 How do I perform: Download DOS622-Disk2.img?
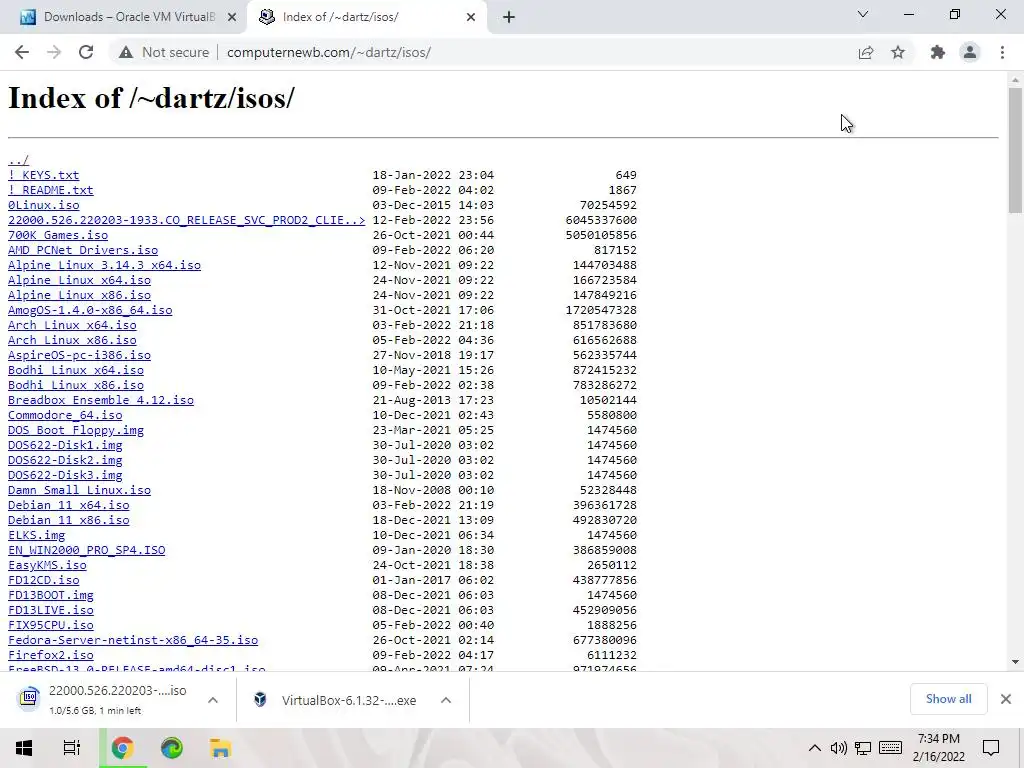65,460
